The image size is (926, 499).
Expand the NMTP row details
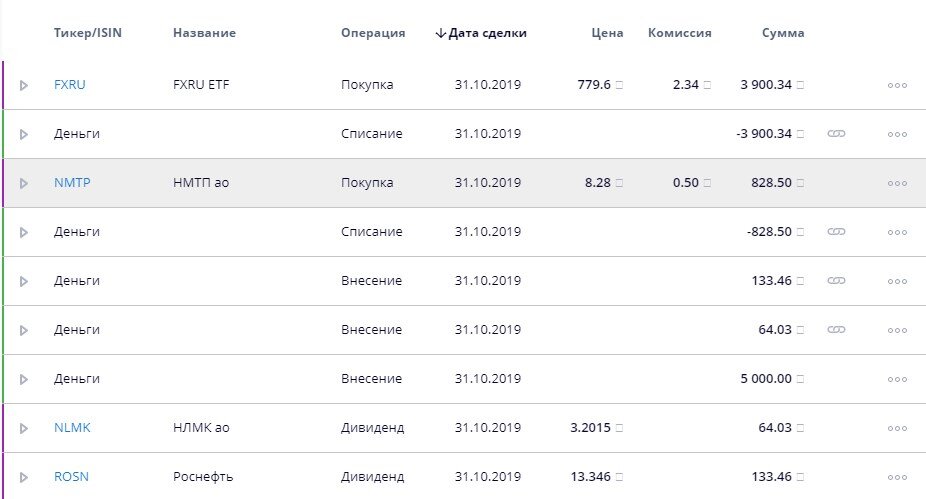click(x=24, y=183)
